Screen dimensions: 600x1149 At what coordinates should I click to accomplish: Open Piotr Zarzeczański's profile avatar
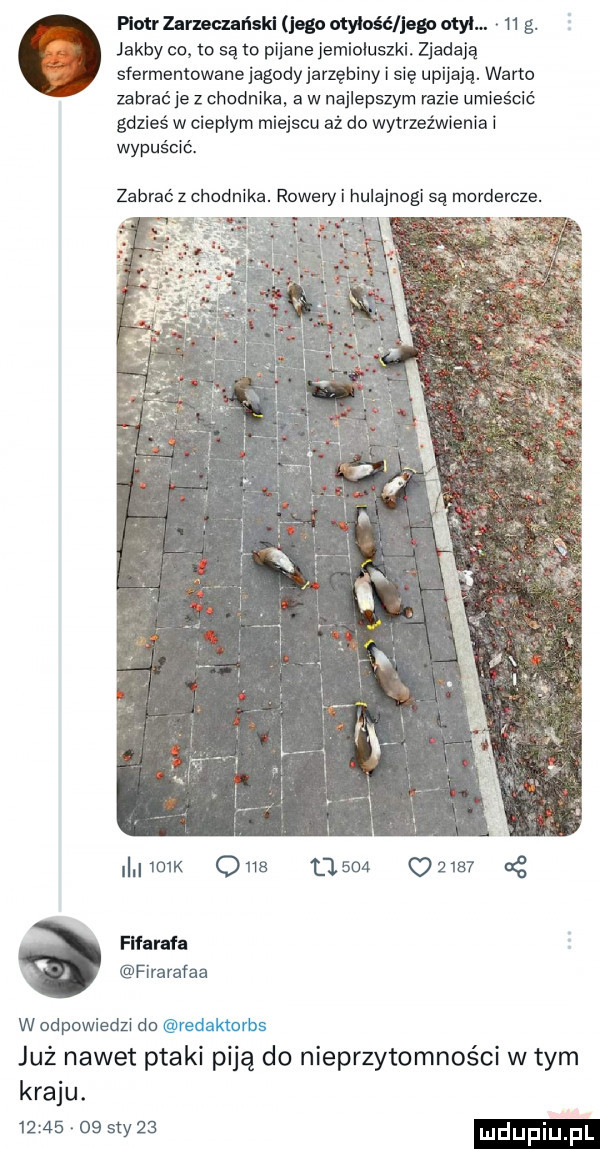coord(59,56)
